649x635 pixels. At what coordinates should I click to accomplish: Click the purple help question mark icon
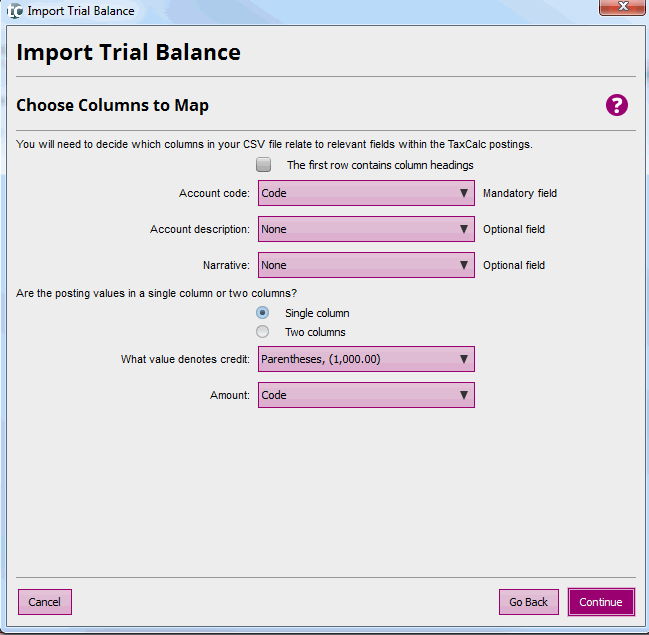616,105
